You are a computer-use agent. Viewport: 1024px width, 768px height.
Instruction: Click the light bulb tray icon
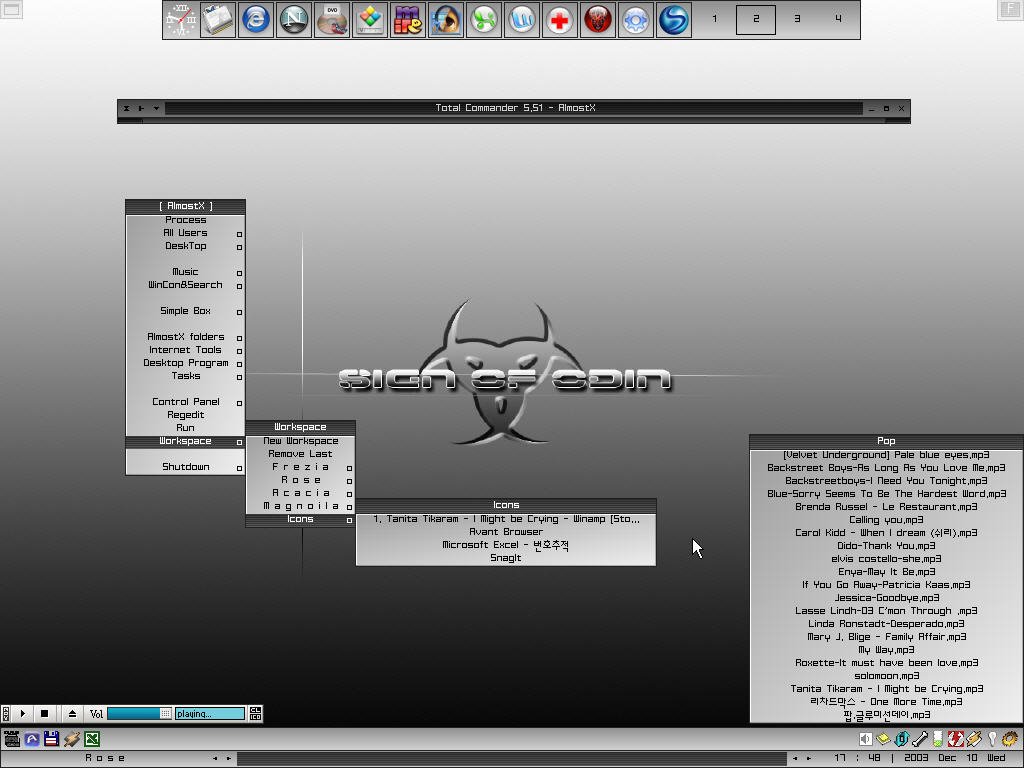[x=992, y=739]
